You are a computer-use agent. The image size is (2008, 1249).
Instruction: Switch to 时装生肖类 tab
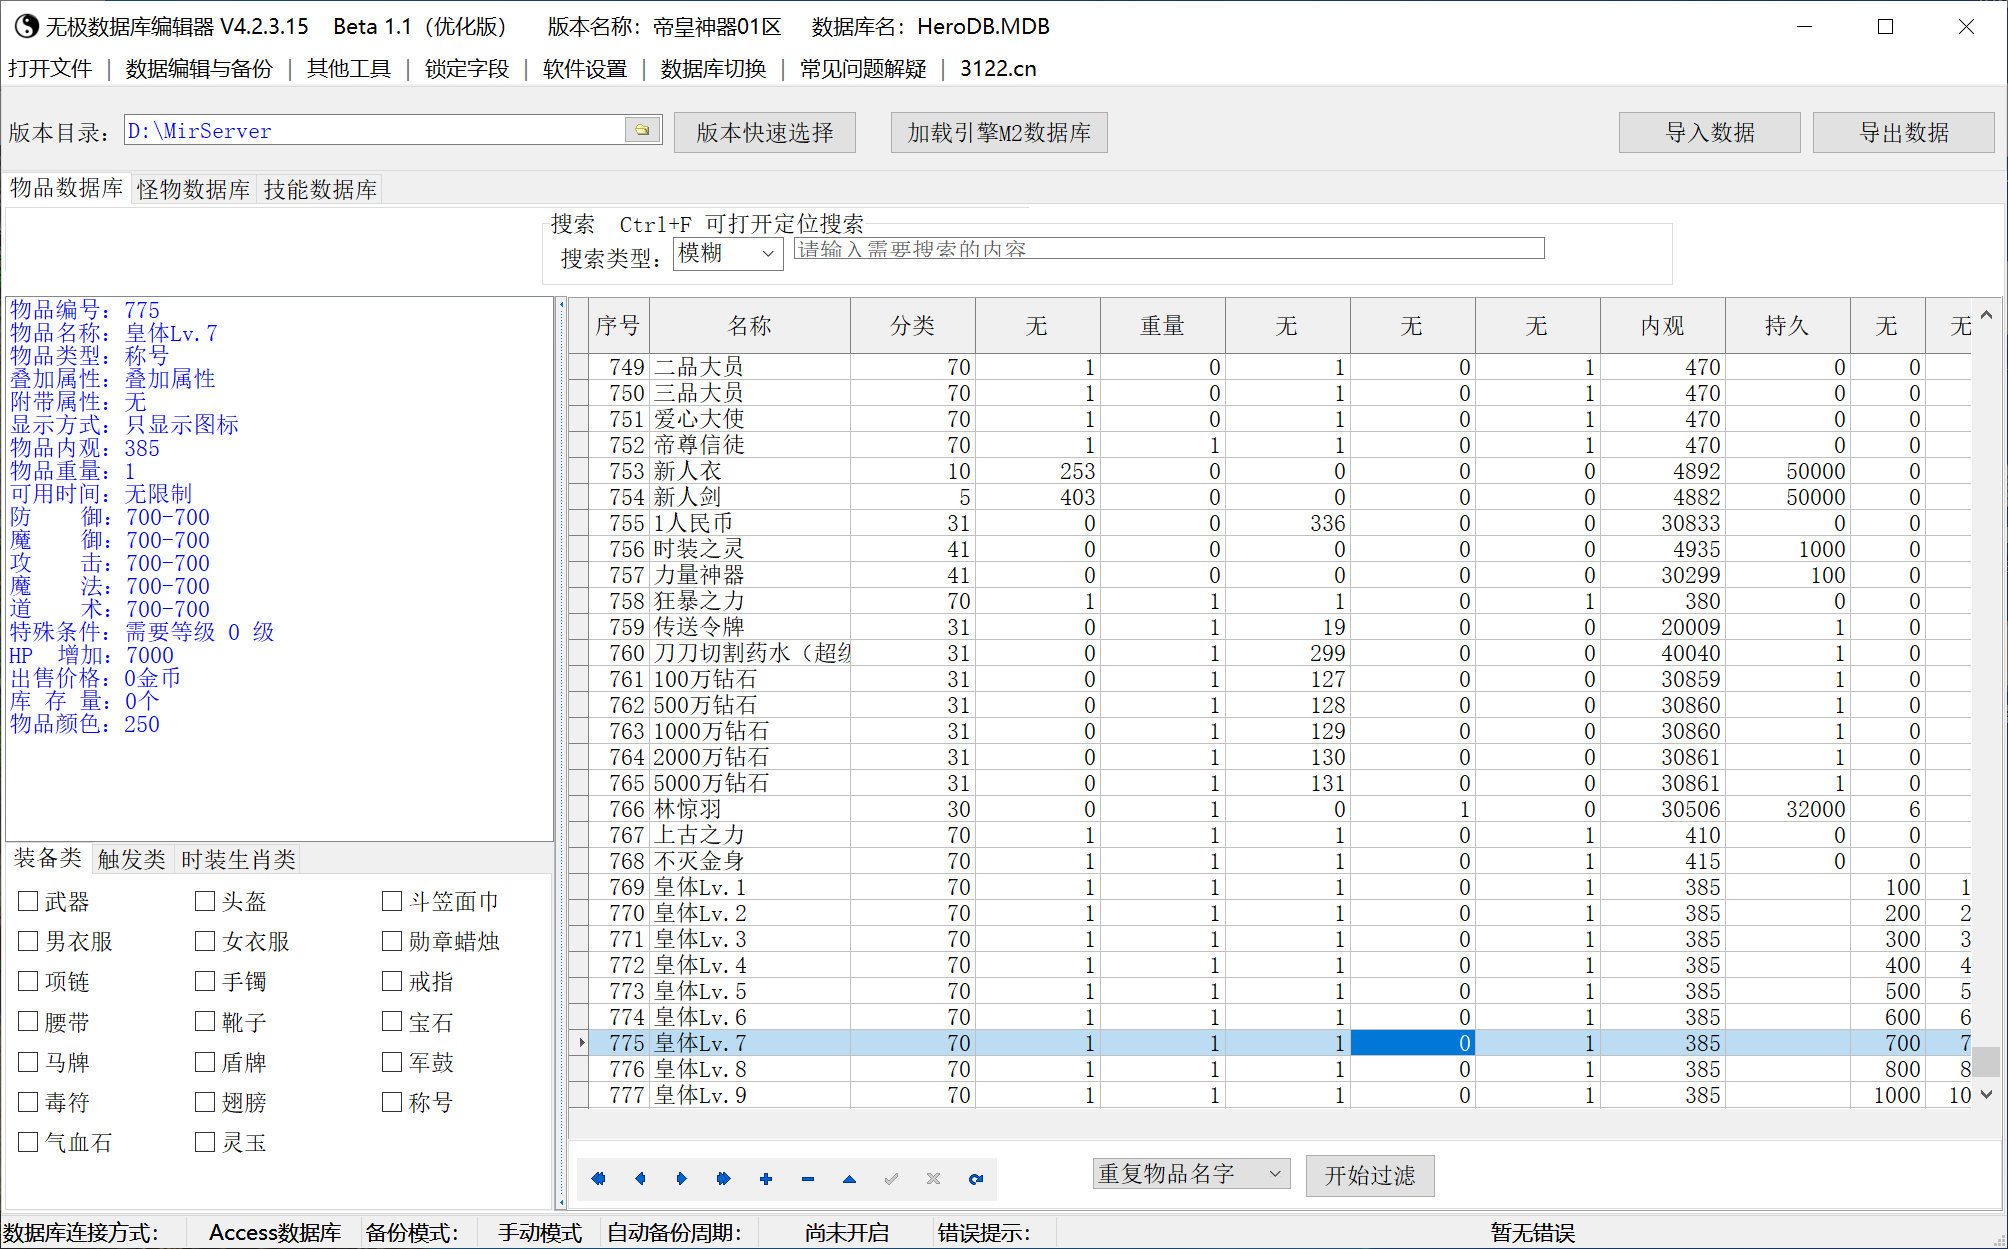239,859
